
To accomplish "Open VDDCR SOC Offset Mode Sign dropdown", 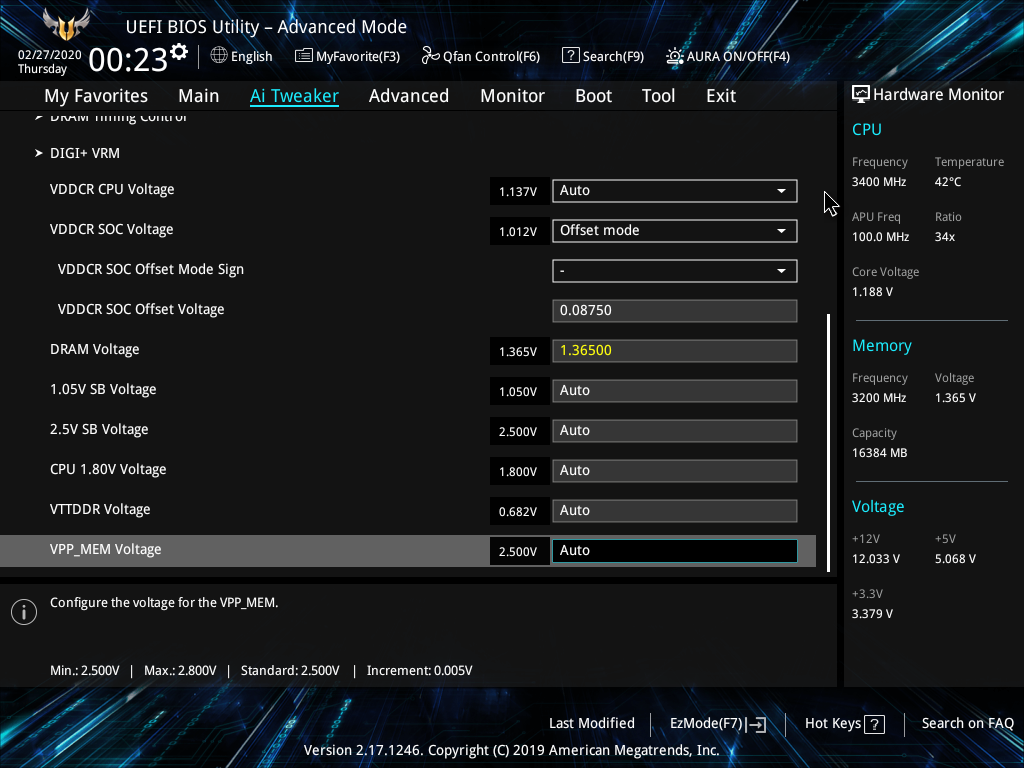I will (x=675, y=270).
